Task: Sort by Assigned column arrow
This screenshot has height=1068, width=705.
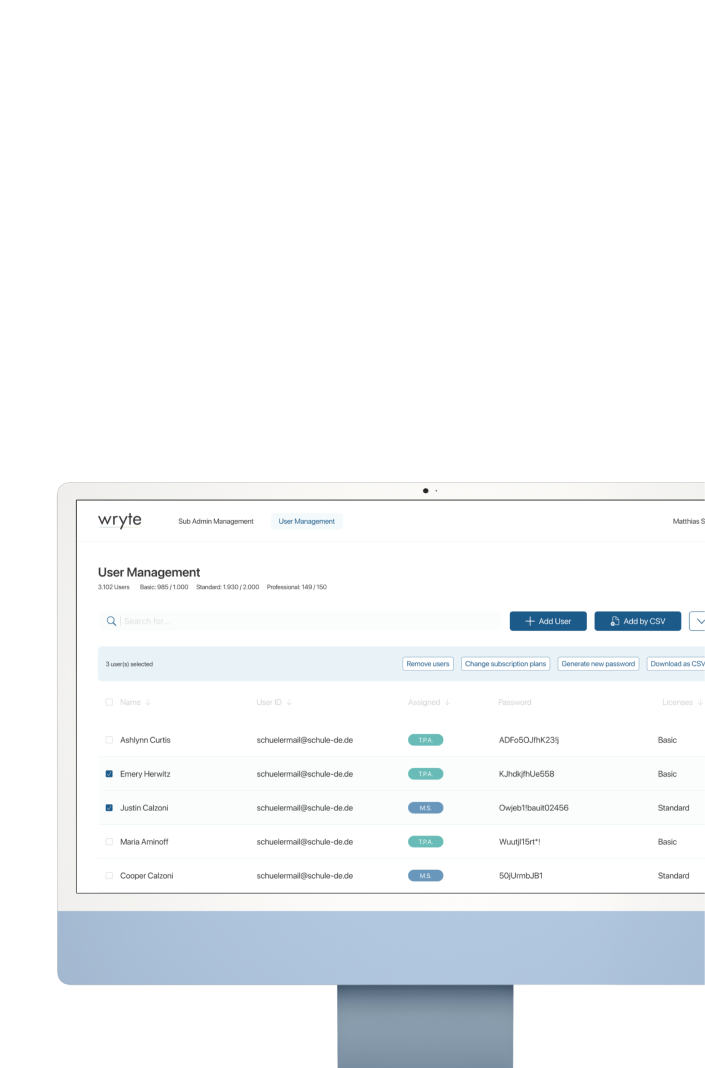Action: tap(448, 702)
